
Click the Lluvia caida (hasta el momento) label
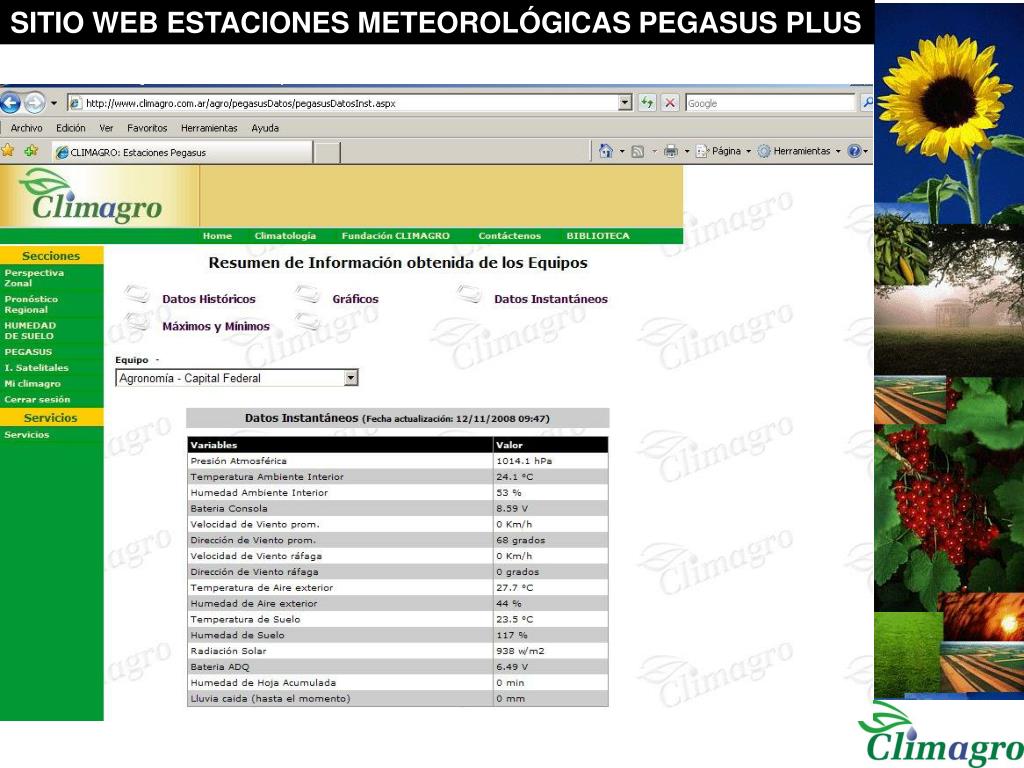click(x=270, y=698)
